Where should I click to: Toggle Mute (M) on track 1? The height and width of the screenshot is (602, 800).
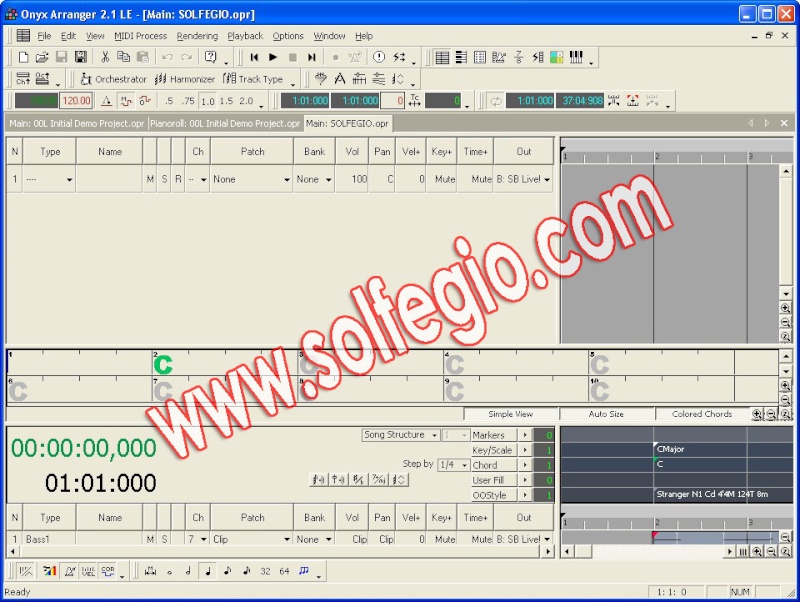(150, 179)
